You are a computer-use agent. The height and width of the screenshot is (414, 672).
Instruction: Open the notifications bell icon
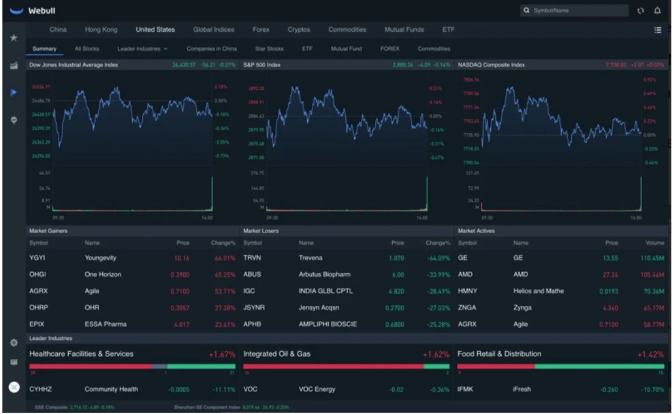(657, 10)
